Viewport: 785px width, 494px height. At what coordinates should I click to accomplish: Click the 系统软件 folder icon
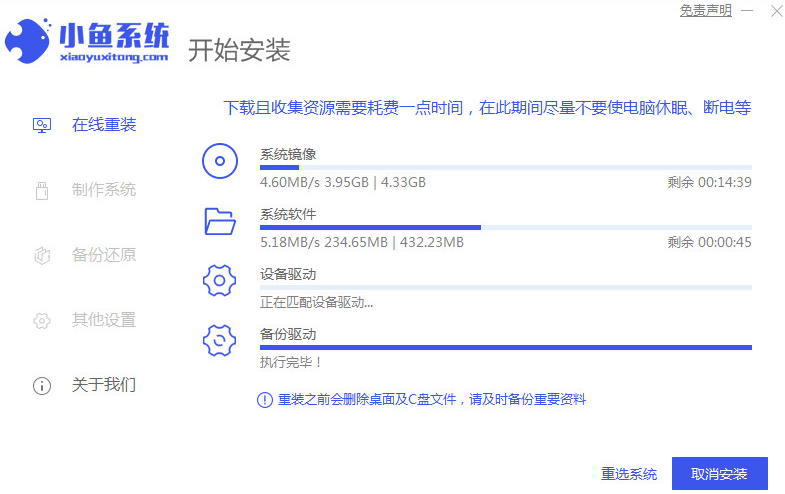coord(219,220)
